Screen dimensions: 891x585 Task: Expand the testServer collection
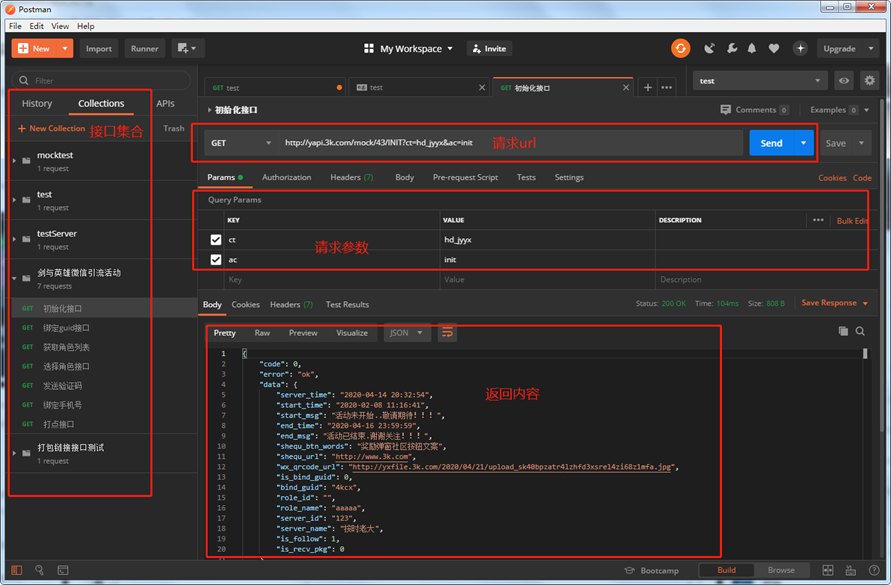click(14, 239)
